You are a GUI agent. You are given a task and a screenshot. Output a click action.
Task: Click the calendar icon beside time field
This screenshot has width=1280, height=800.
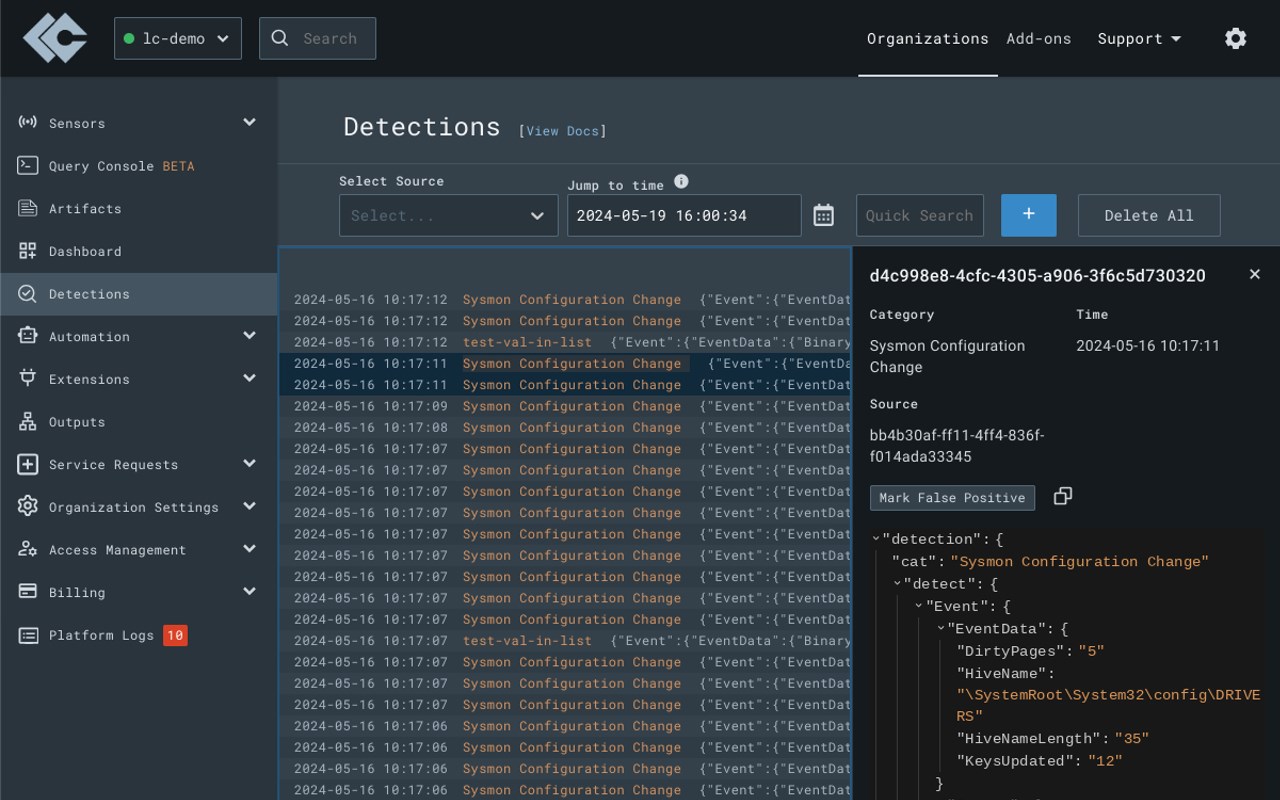click(x=823, y=215)
